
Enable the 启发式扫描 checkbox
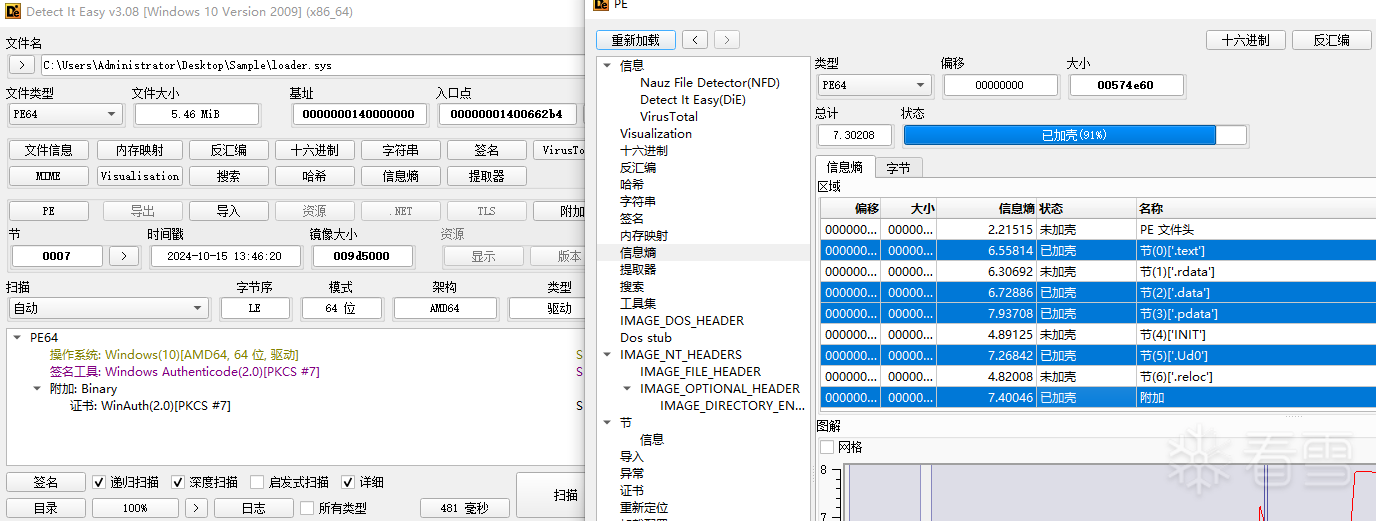pyautogui.click(x=257, y=482)
